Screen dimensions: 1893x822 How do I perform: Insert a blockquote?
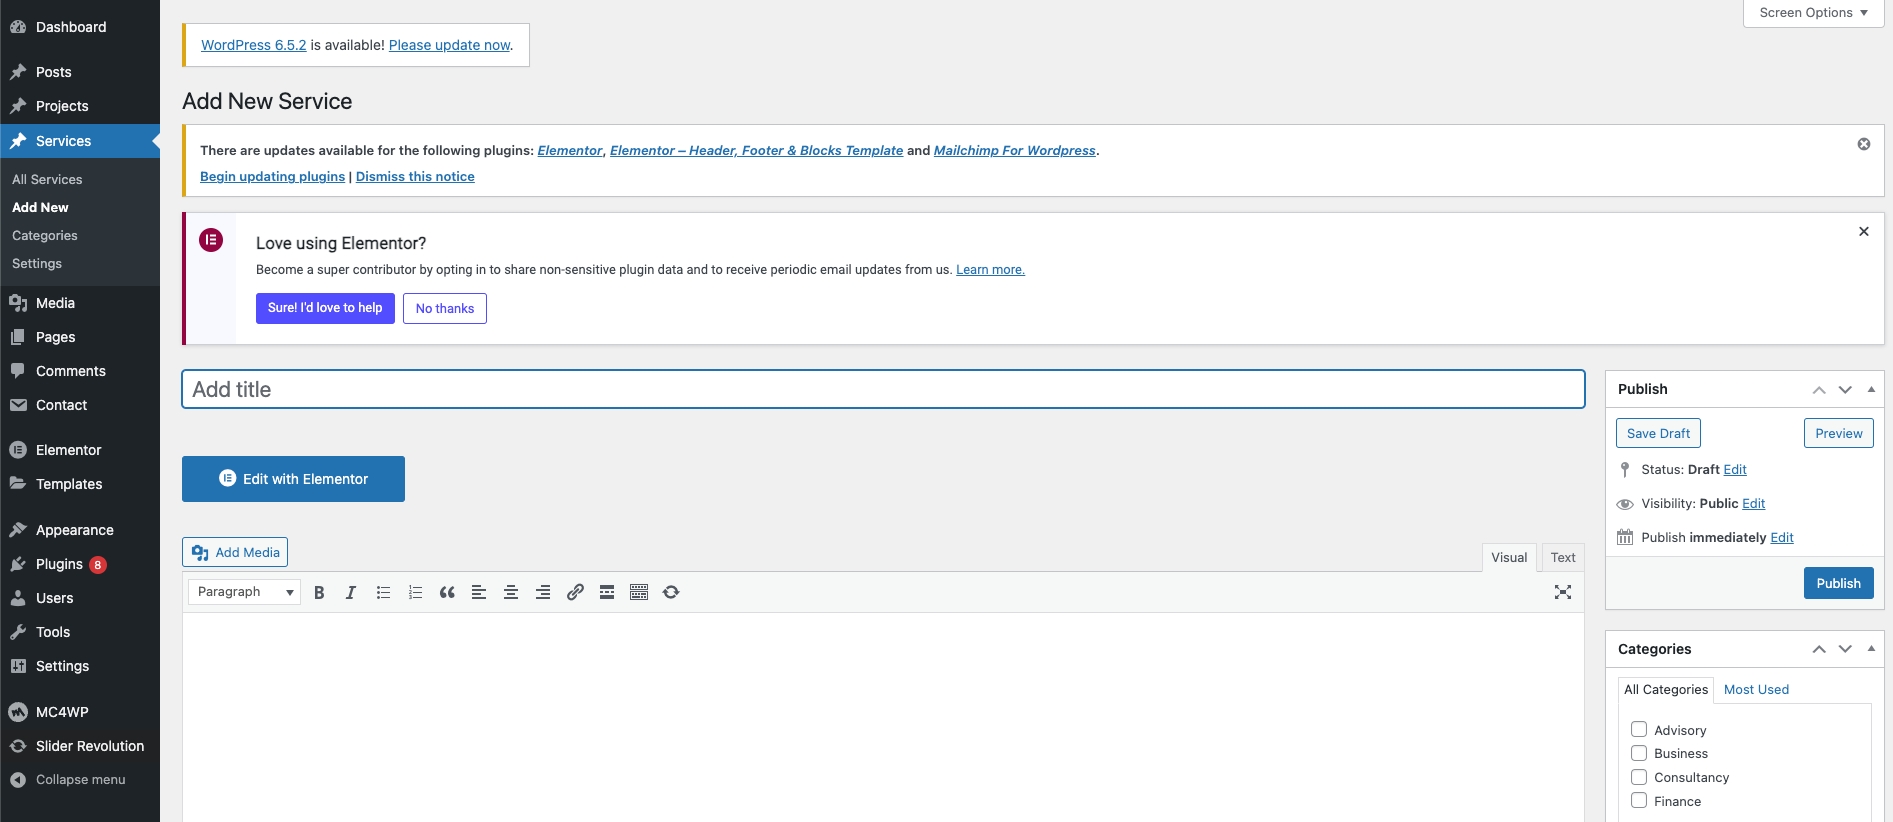coord(447,592)
